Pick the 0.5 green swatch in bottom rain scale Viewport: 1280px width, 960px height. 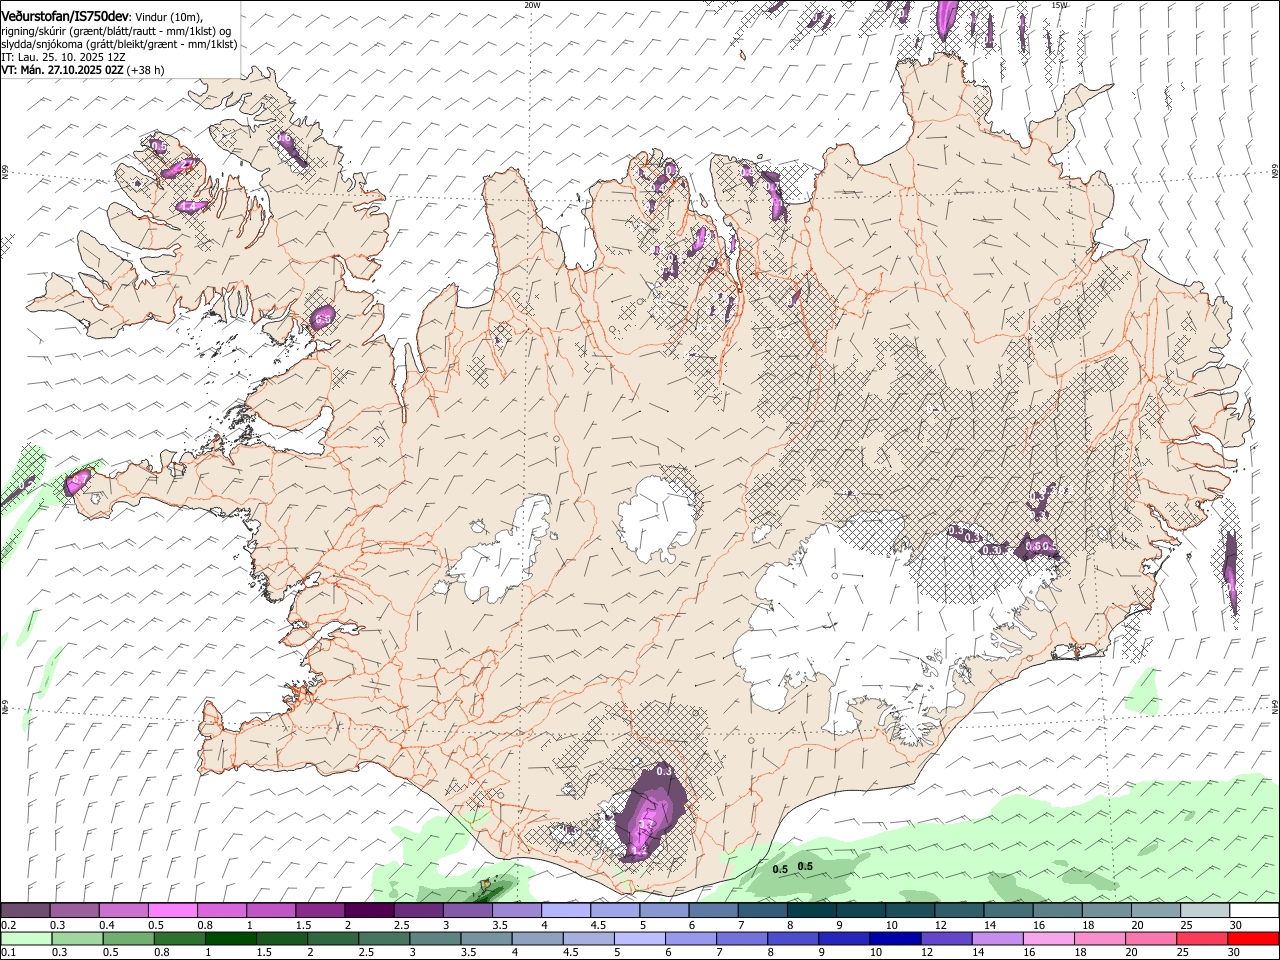point(128,939)
